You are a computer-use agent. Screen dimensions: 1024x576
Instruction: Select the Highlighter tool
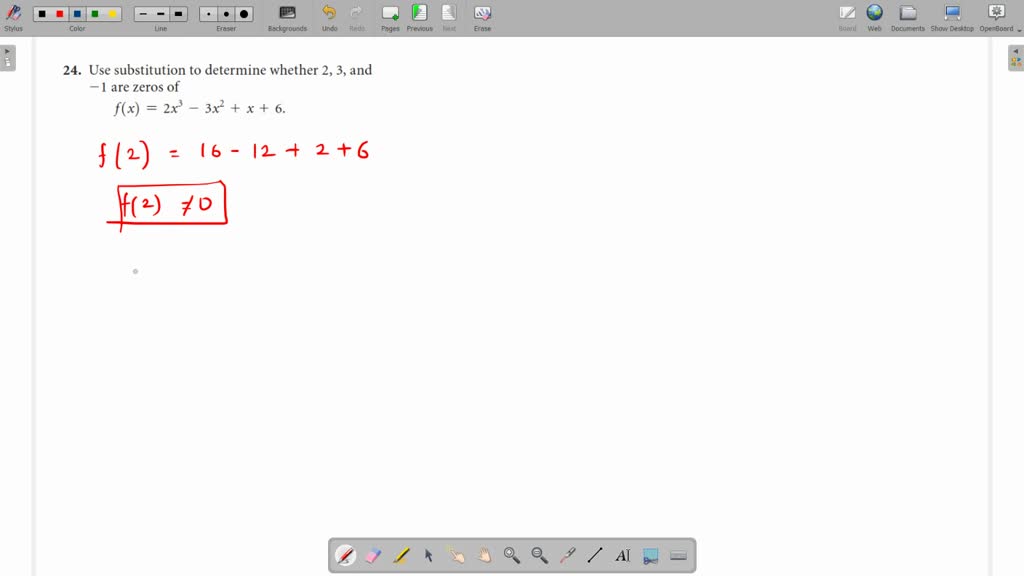point(400,555)
